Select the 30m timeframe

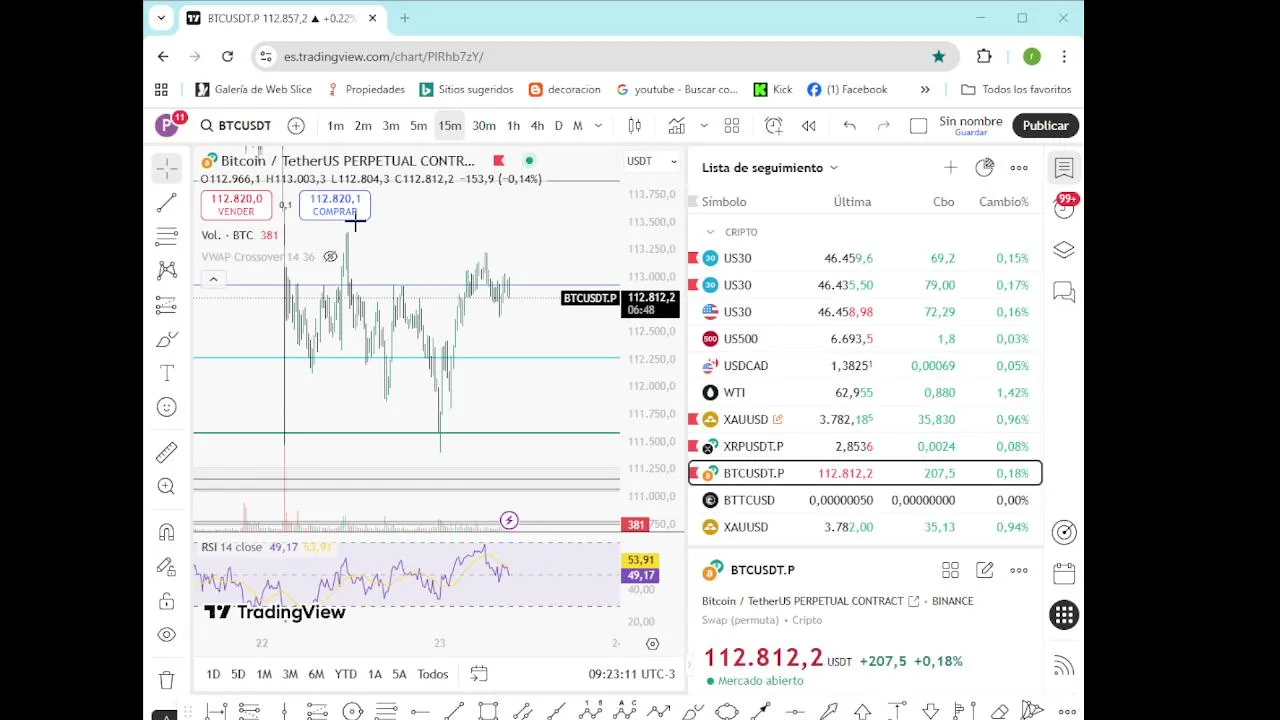[484, 125]
